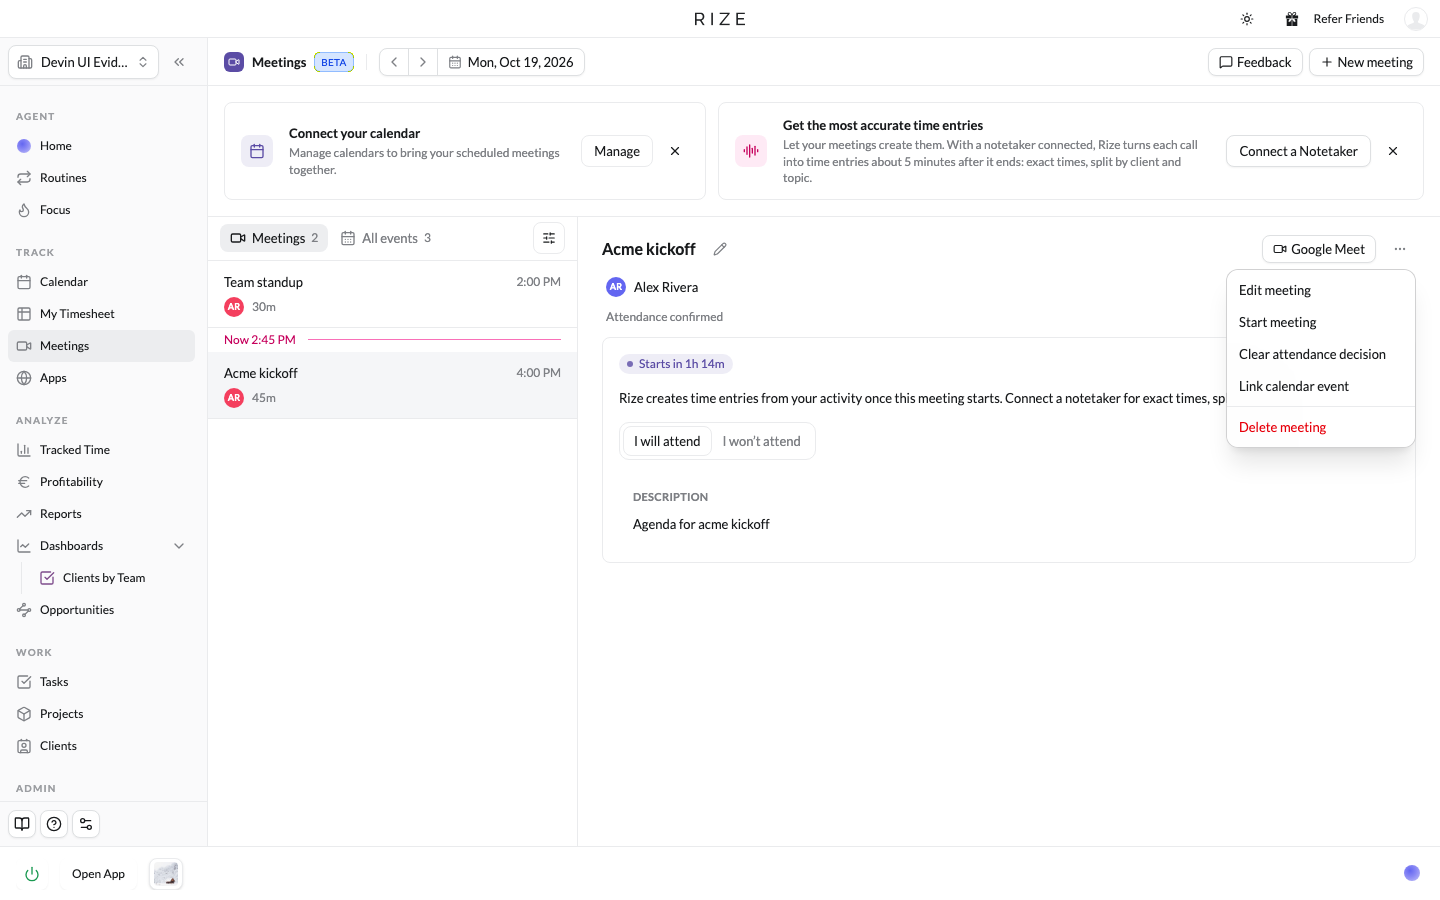This screenshot has width=1440, height=900.
Task: Choose Start meeting from menu
Action: coord(1320,322)
